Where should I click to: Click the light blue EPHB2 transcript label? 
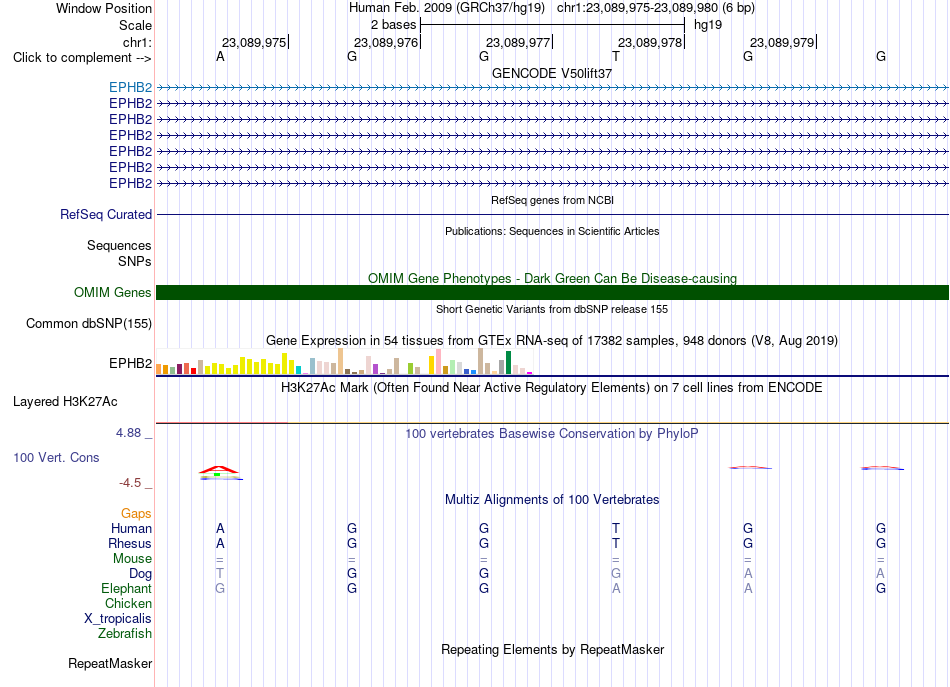(x=130, y=87)
